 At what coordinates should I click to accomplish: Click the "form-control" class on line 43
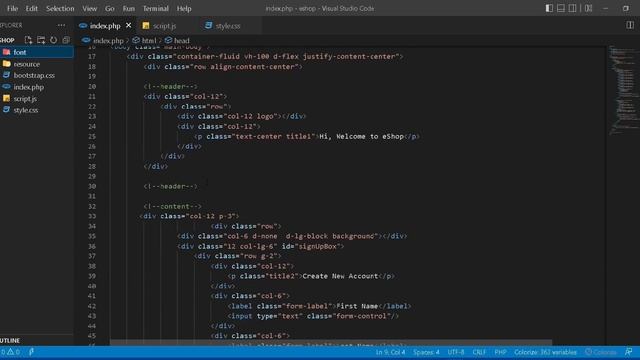361,316
